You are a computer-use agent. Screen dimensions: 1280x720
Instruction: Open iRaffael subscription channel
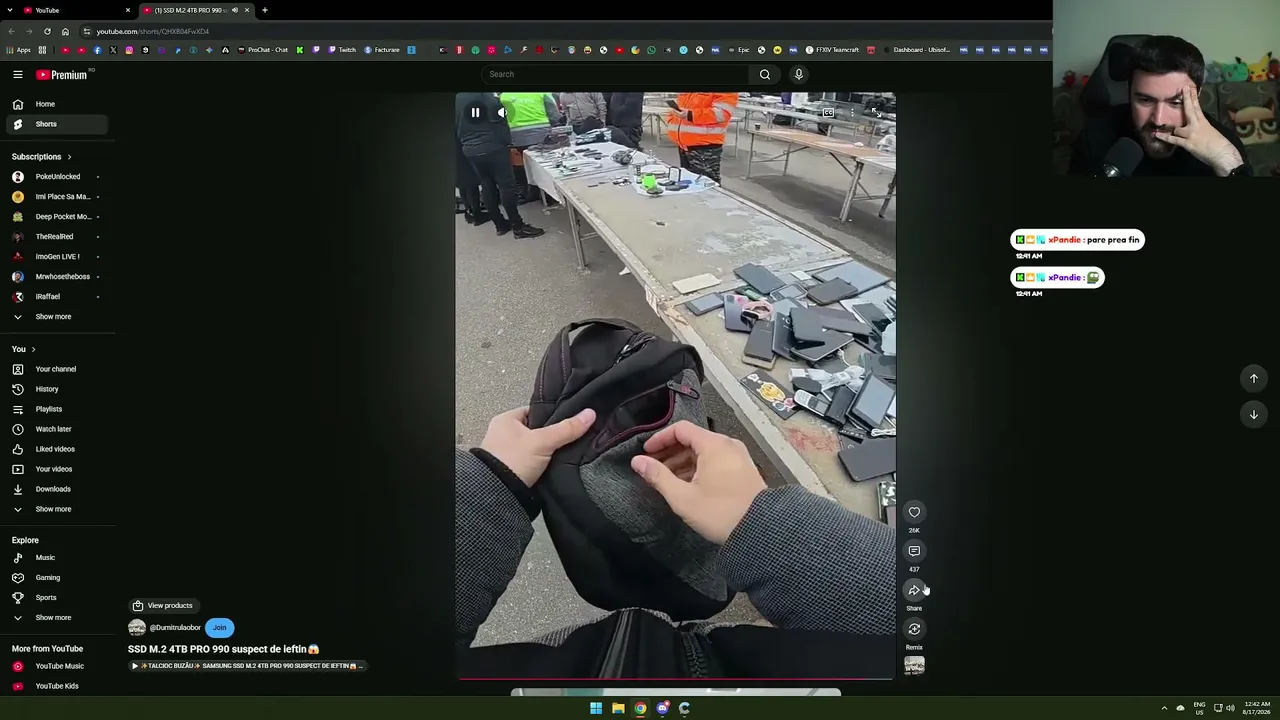(57, 297)
